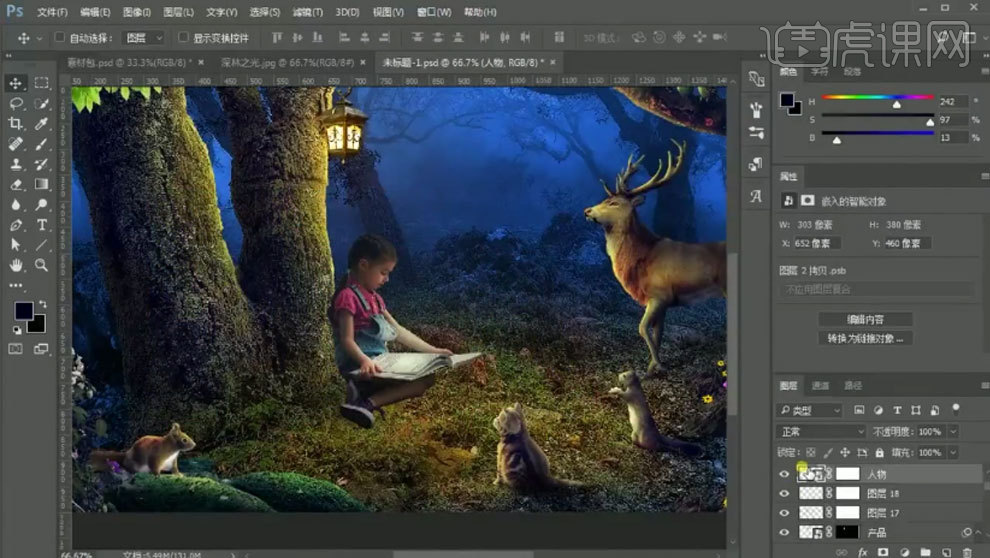Screen dimensions: 990x558
Task: Select the Horizontal Type tool
Action: [x=42, y=225]
